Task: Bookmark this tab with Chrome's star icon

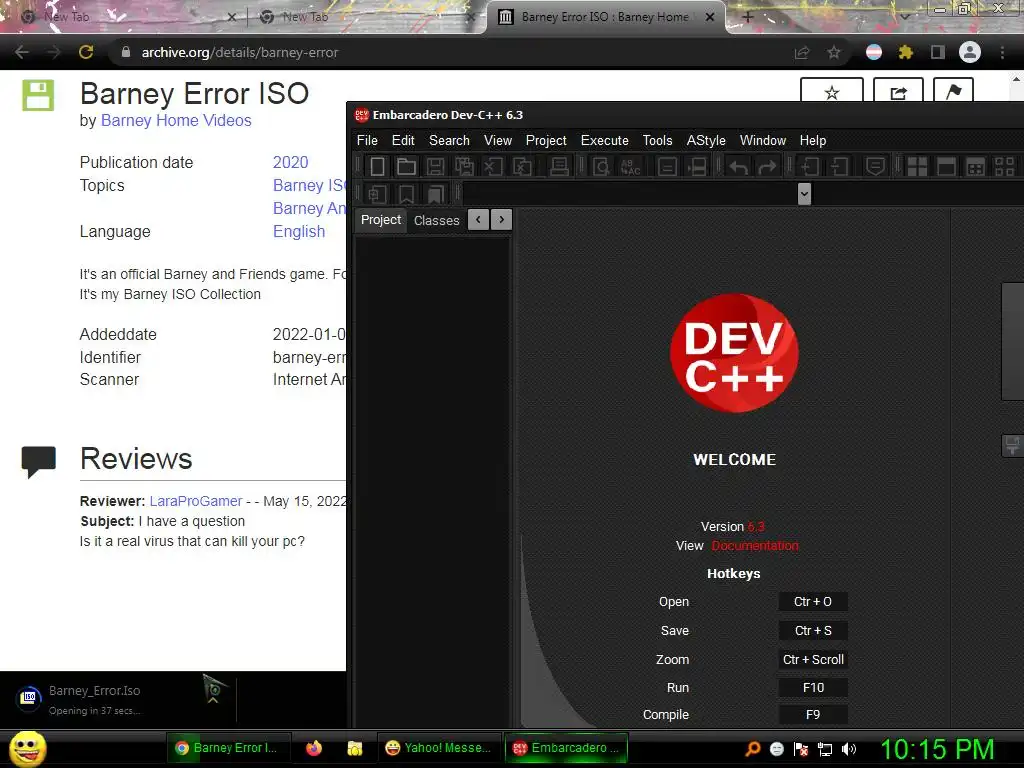Action: tap(834, 52)
